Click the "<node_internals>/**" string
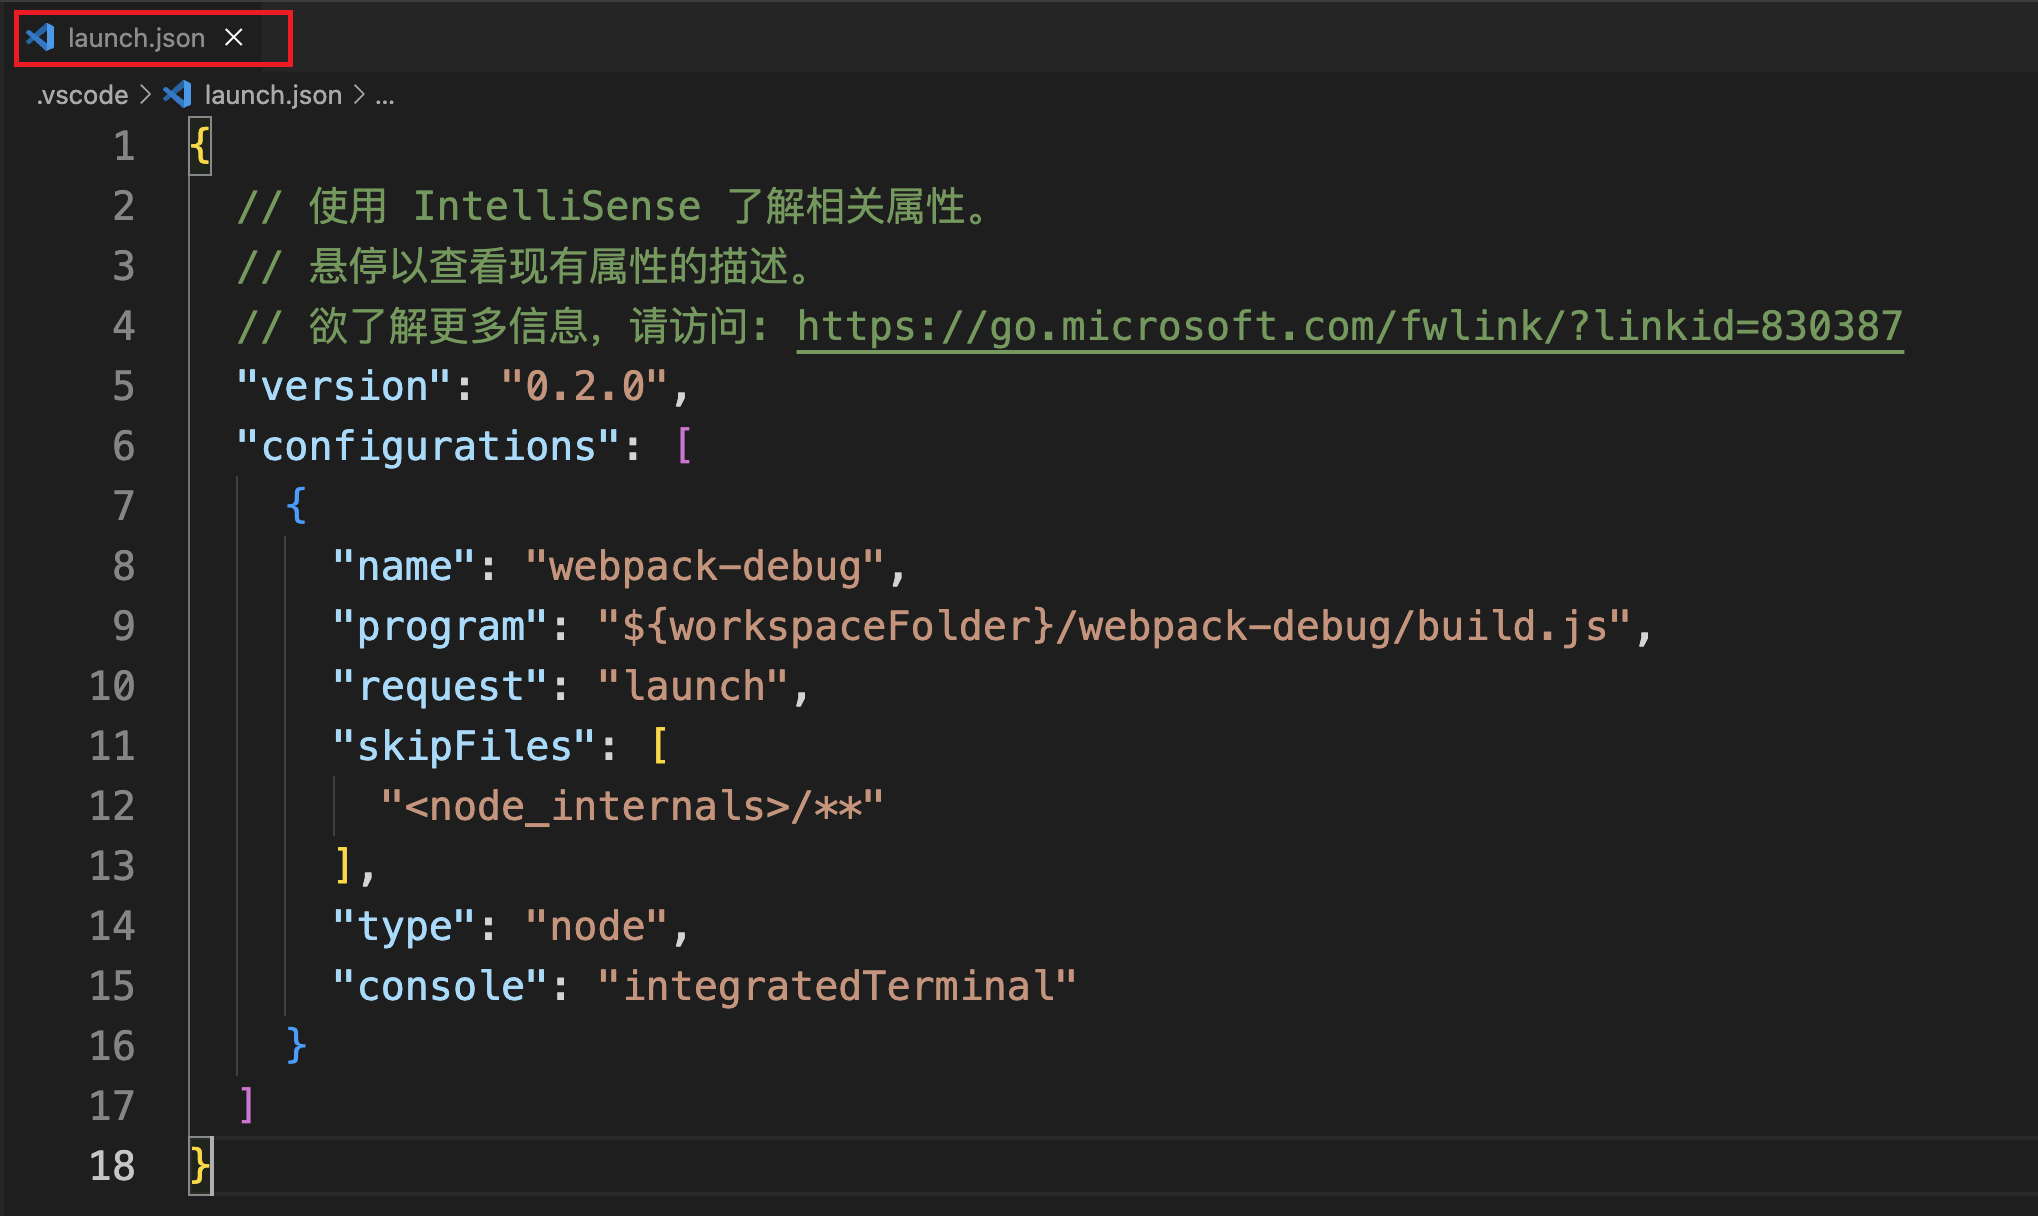Image resolution: width=2038 pixels, height=1216 pixels. 632,806
